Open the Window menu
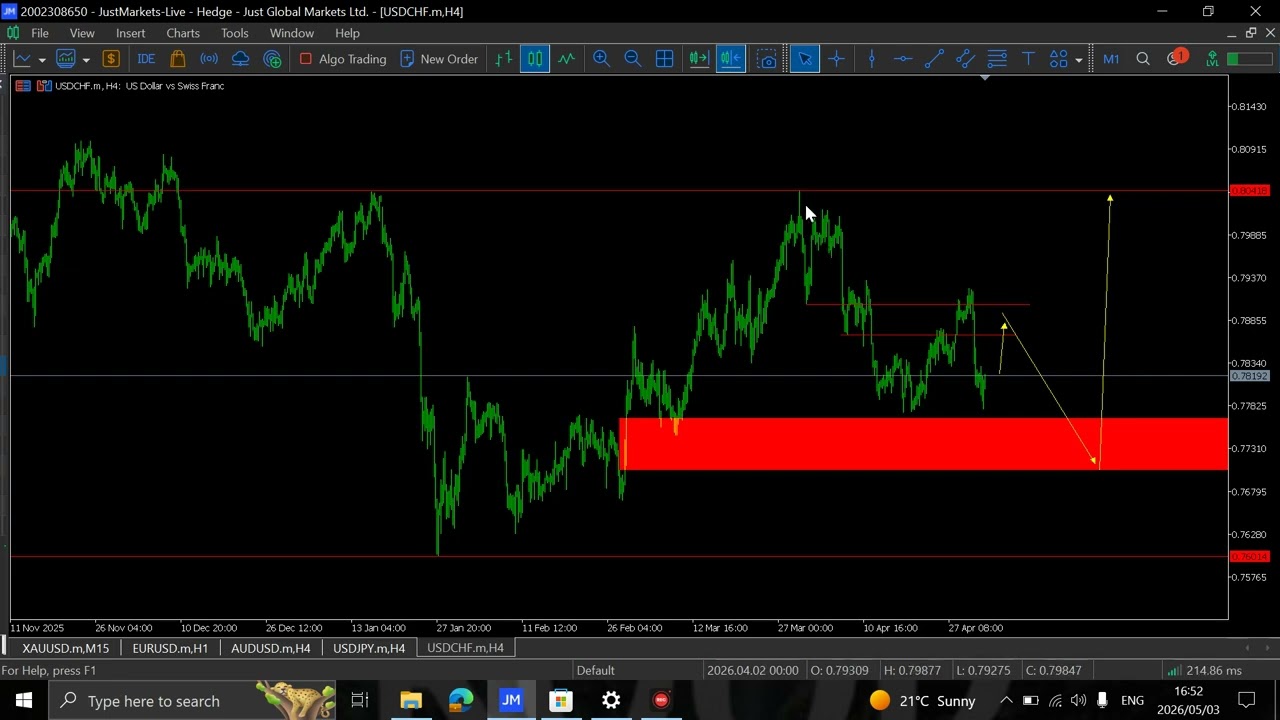Viewport: 1280px width, 720px height. [292, 33]
